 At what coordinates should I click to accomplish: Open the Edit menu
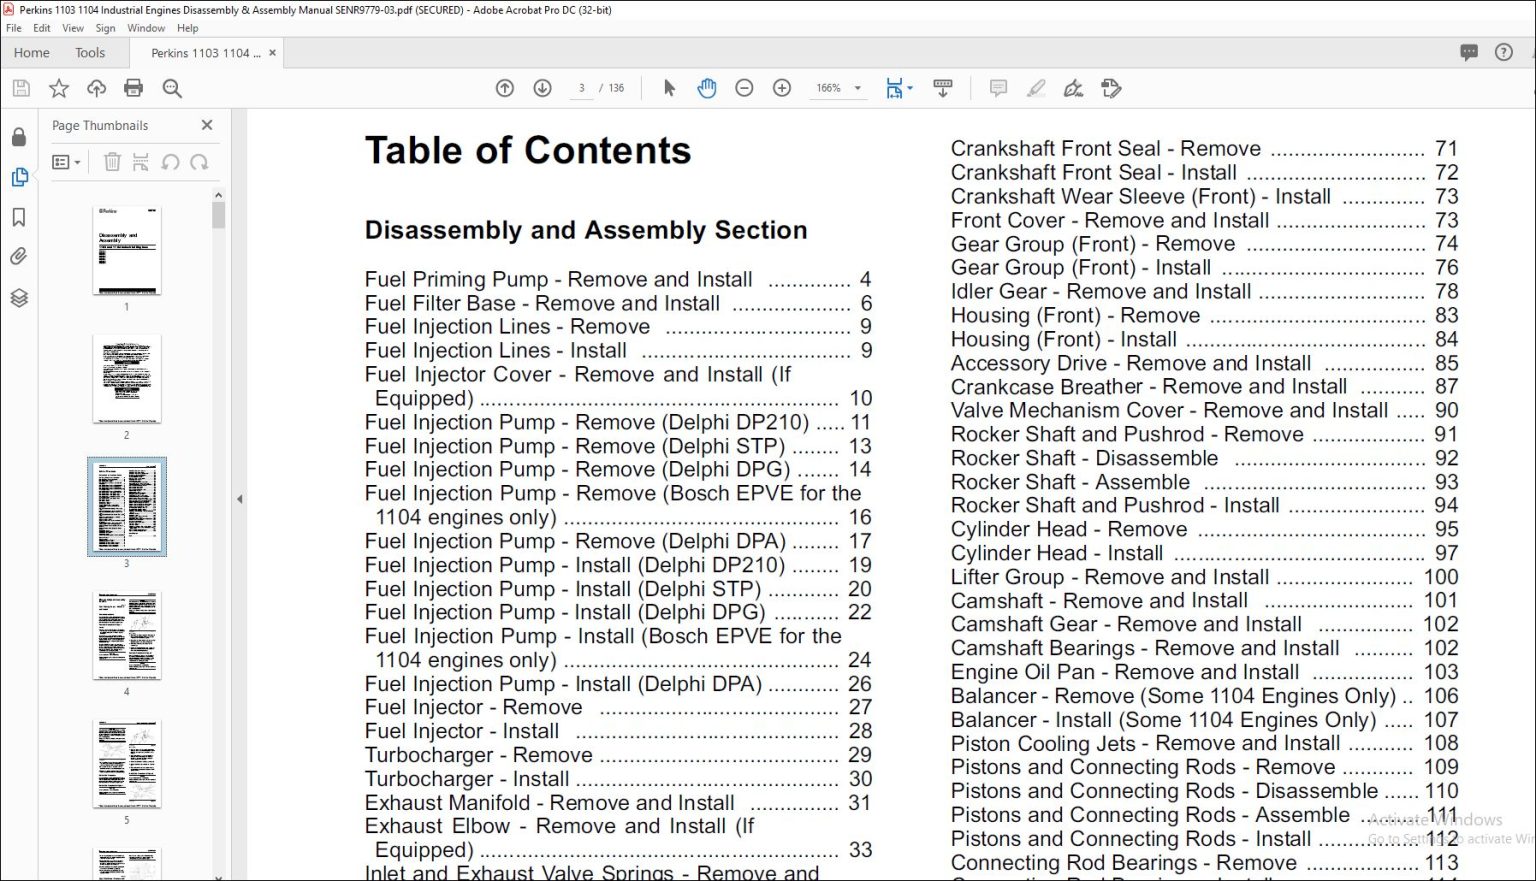click(x=42, y=28)
